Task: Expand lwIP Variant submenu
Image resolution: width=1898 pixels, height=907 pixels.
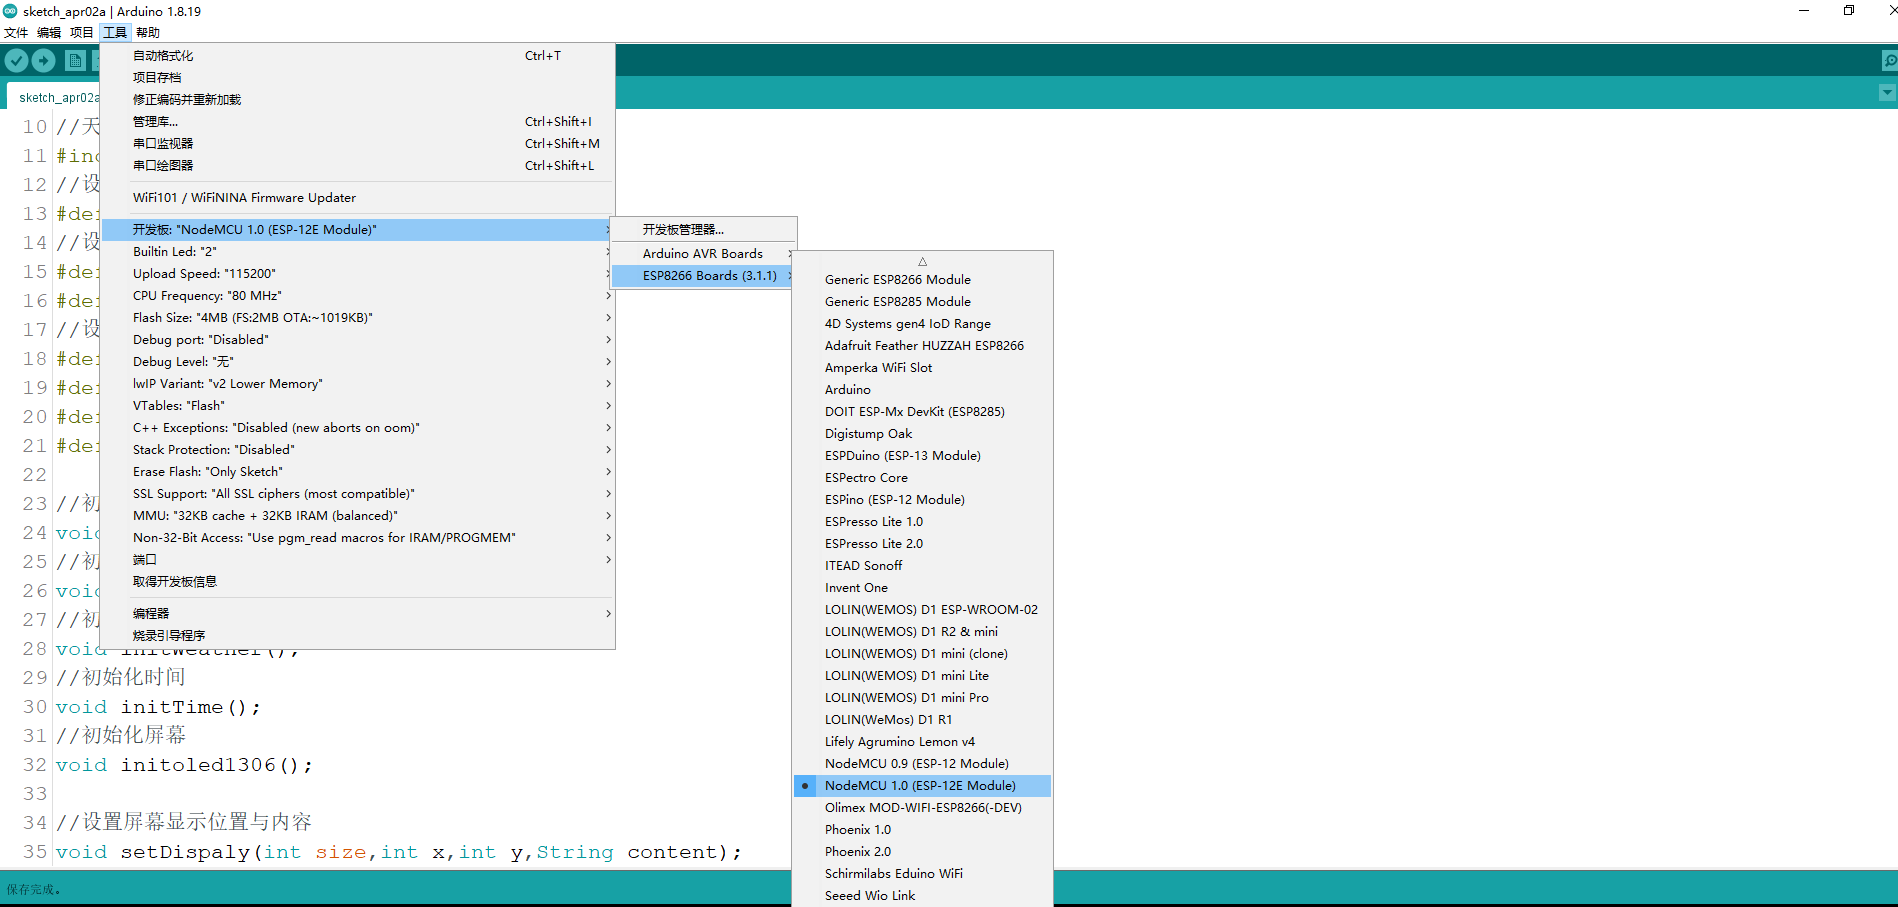Action: 358,384
